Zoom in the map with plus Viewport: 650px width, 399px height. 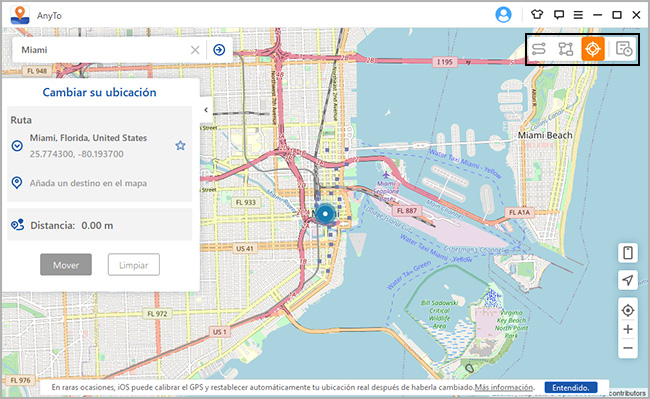628,329
